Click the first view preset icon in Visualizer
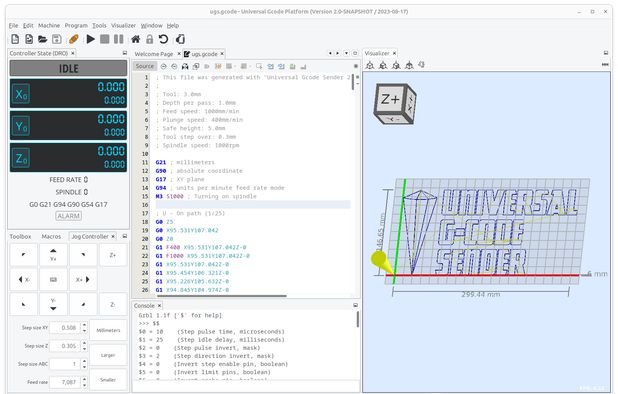This screenshot has height=394, width=618. 370,65
